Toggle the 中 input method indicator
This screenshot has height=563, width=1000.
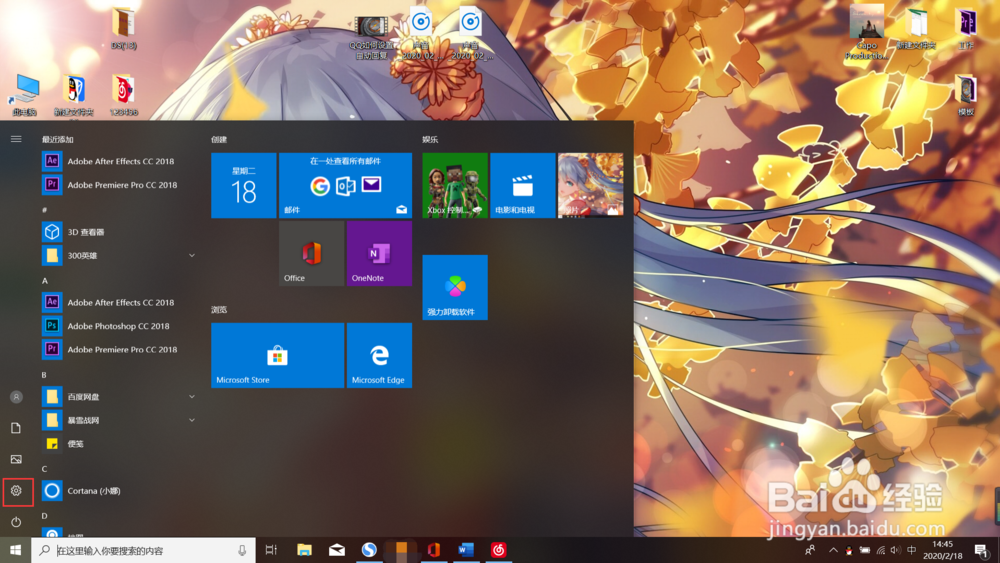click(911, 550)
